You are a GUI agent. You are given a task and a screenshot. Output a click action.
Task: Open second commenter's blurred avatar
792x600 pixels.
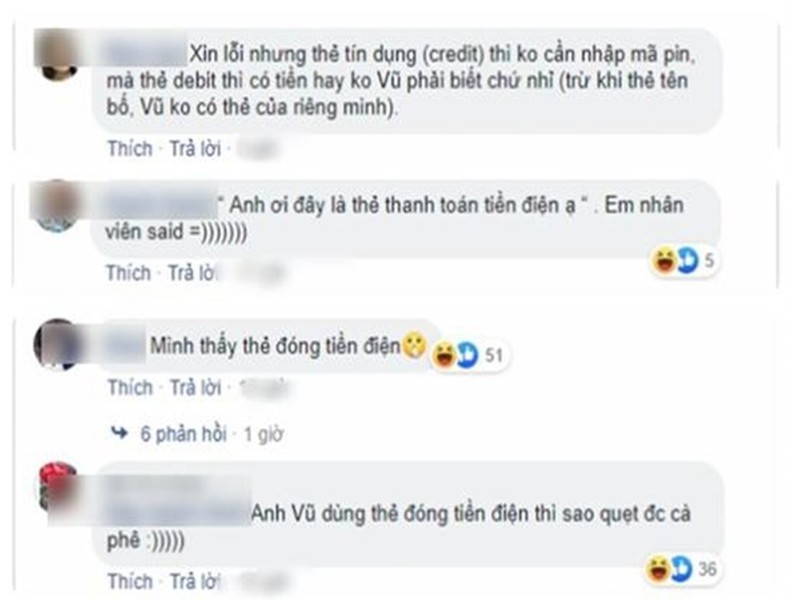57,206
